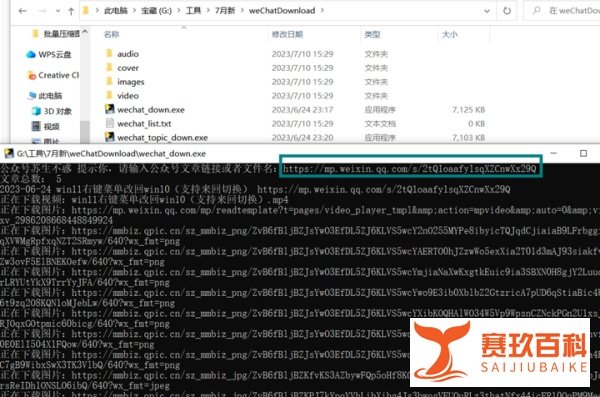Click the search box in weChatDownload
Image resolution: width=600 pixels, height=397 pixels.
click(x=562, y=11)
